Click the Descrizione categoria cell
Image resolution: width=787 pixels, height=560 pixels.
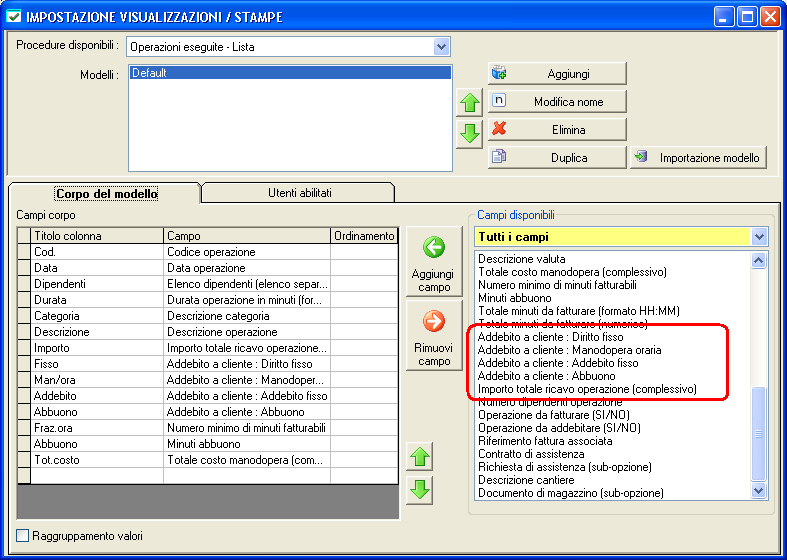click(247, 316)
